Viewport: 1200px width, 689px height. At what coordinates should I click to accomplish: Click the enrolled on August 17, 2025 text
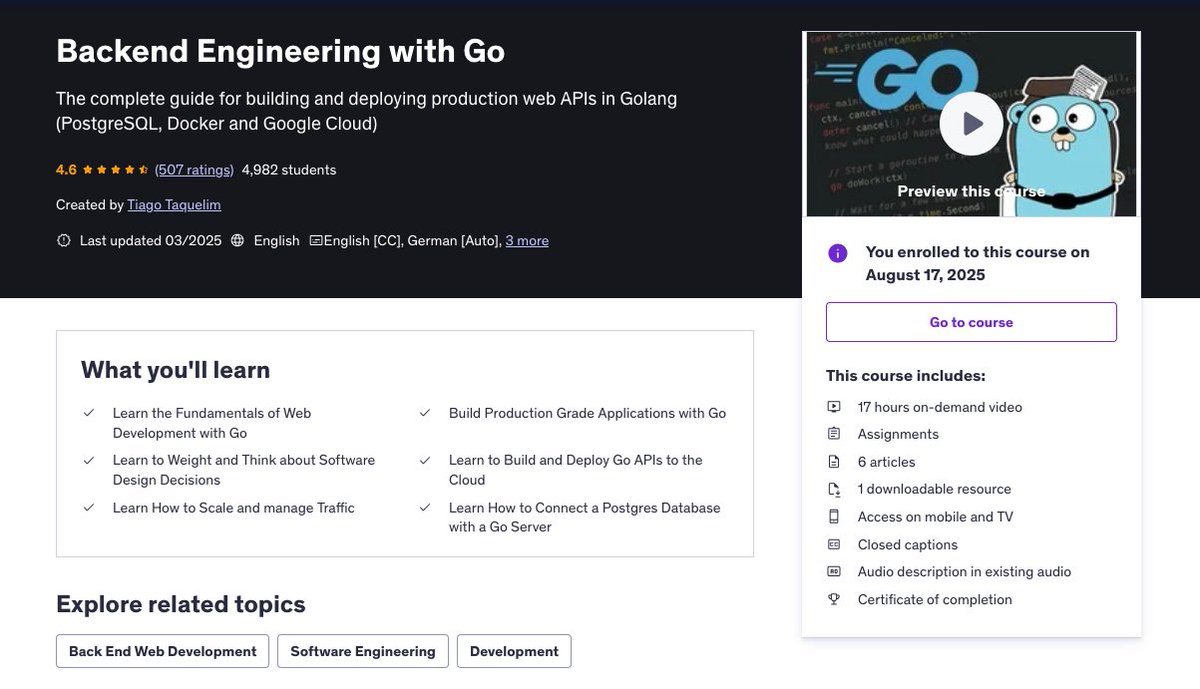pyautogui.click(x=978, y=264)
